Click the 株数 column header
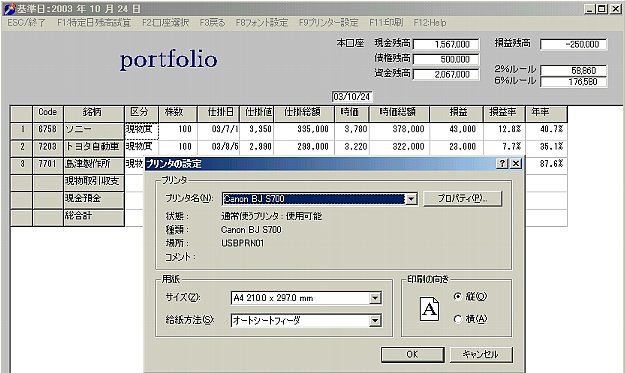625x373 pixels. click(177, 114)
